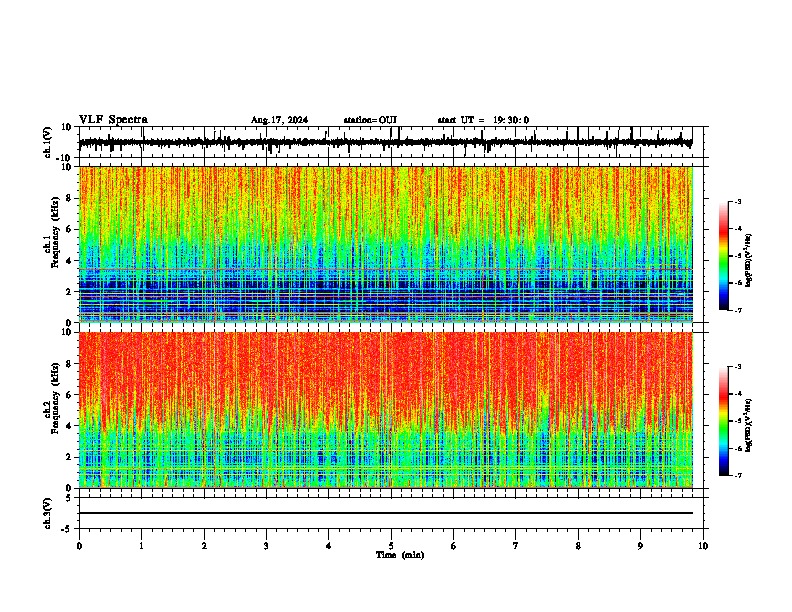The image size is (792, 612).
Task: Click the flat ch.3 voltage trace line
Action: pyautogui.click(x=386, y=513)
